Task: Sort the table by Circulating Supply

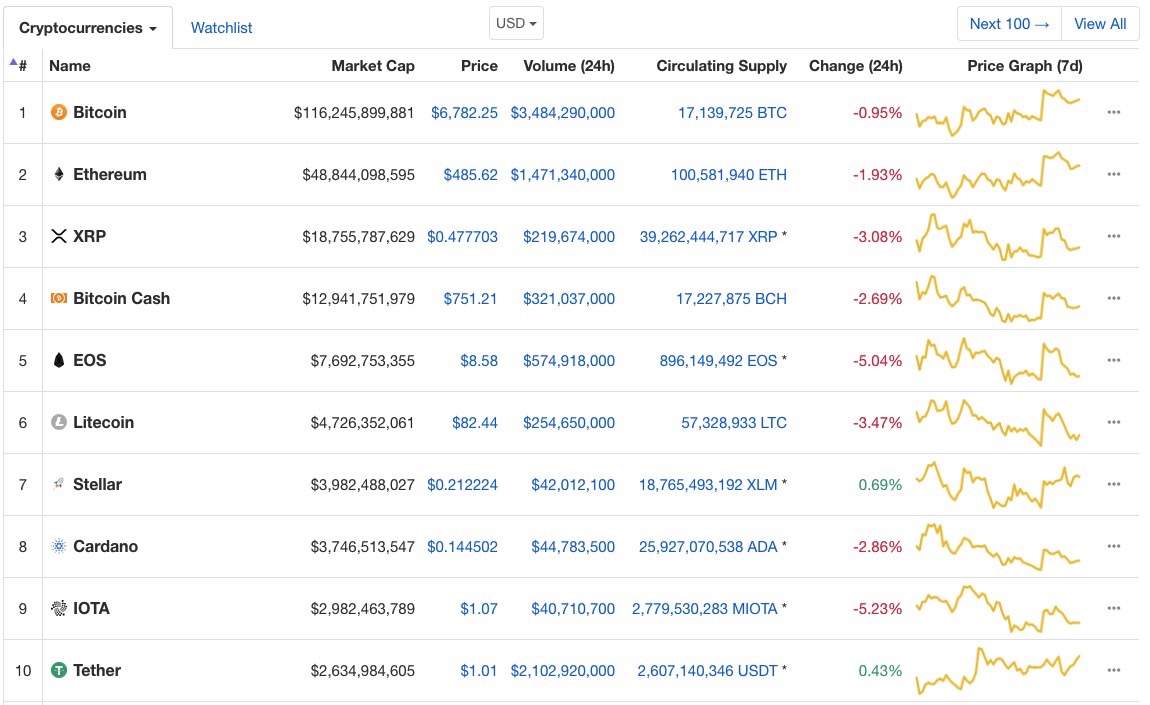Action: 722,65
